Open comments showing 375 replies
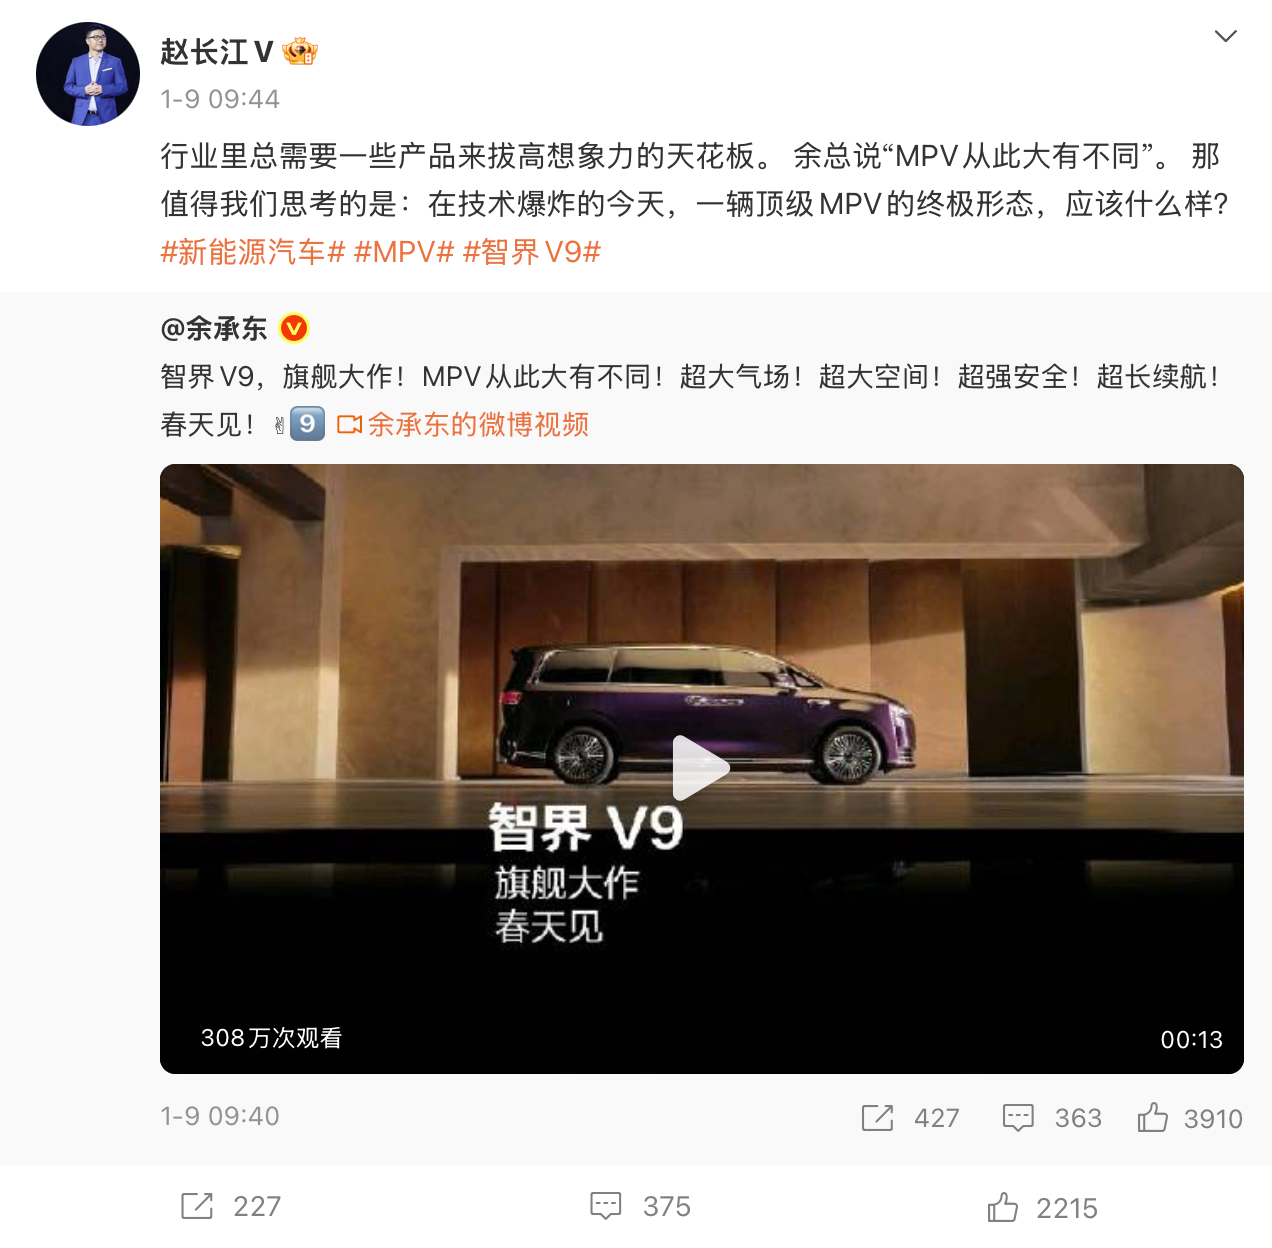 pyautogui.click(x=606, y=1206)
